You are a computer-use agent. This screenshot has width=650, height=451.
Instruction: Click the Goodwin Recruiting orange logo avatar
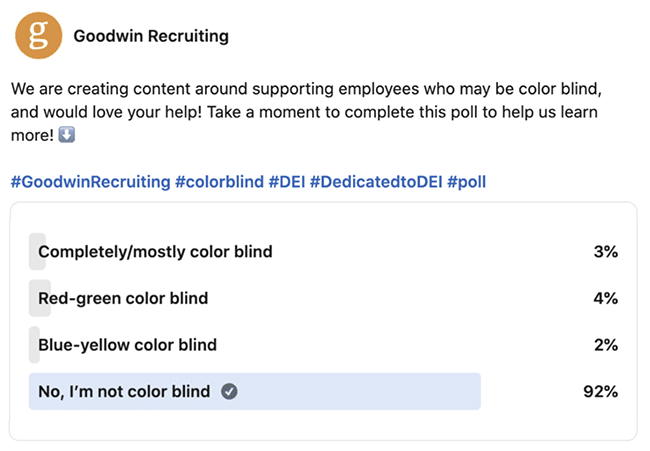coord(39,35)
